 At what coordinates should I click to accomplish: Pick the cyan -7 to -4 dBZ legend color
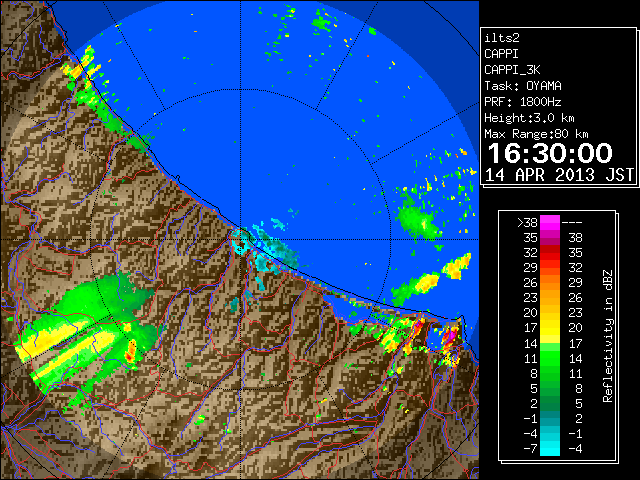(550, 448)
